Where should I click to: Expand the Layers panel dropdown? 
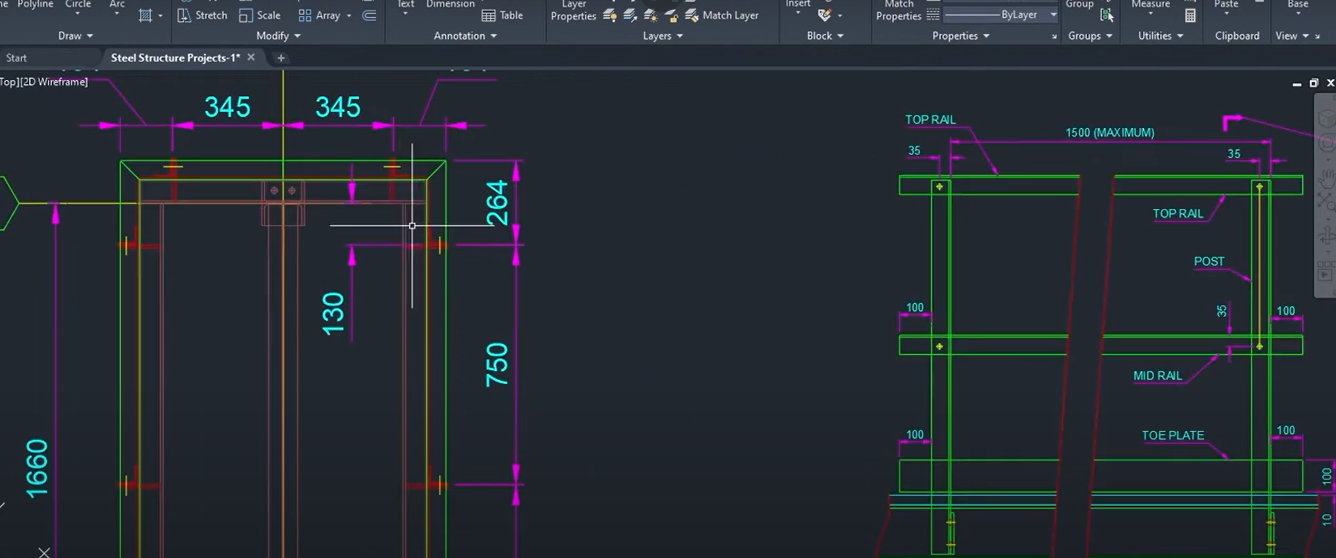[663, 36]
